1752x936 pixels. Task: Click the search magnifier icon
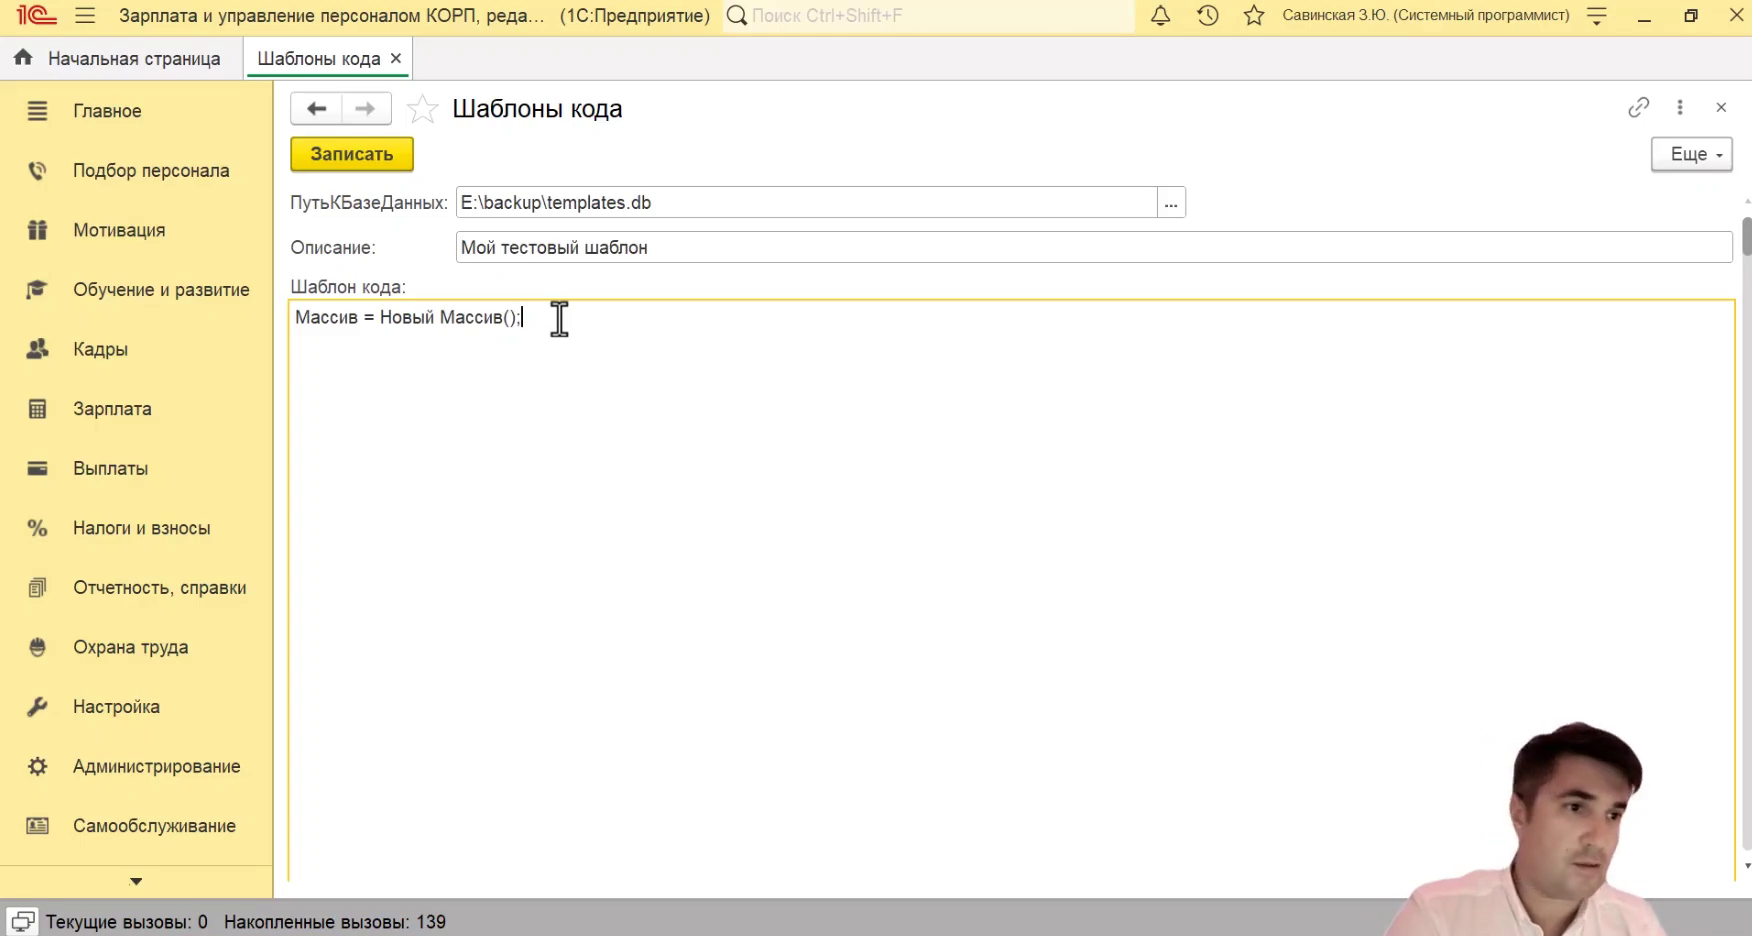tap(737, 16)
